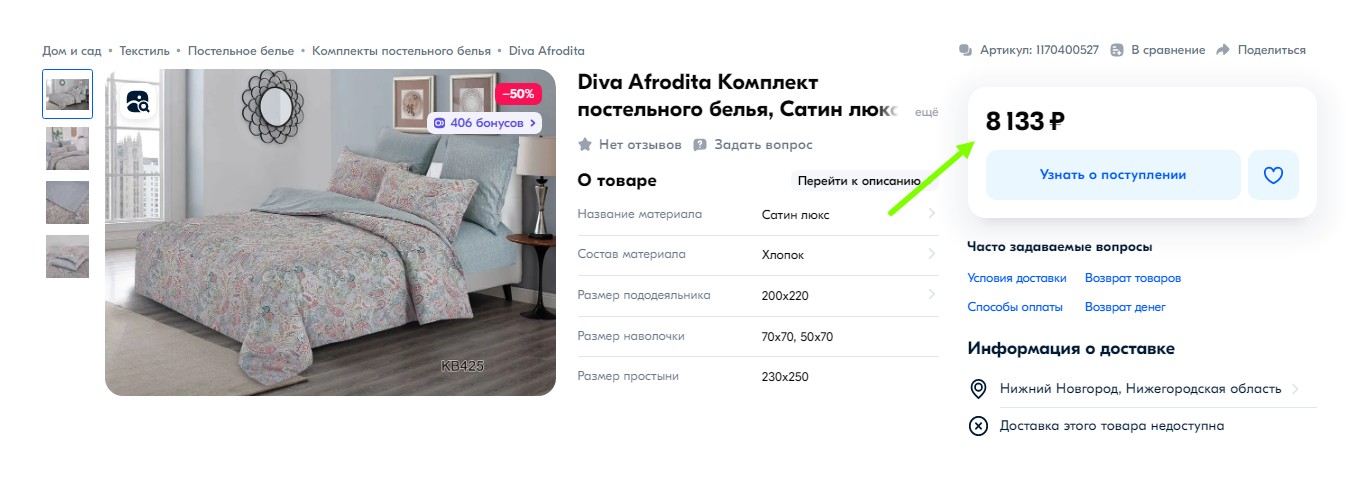Add the item to favorites with the heart icon
1346x483 pixels.
coord(1273,175)
